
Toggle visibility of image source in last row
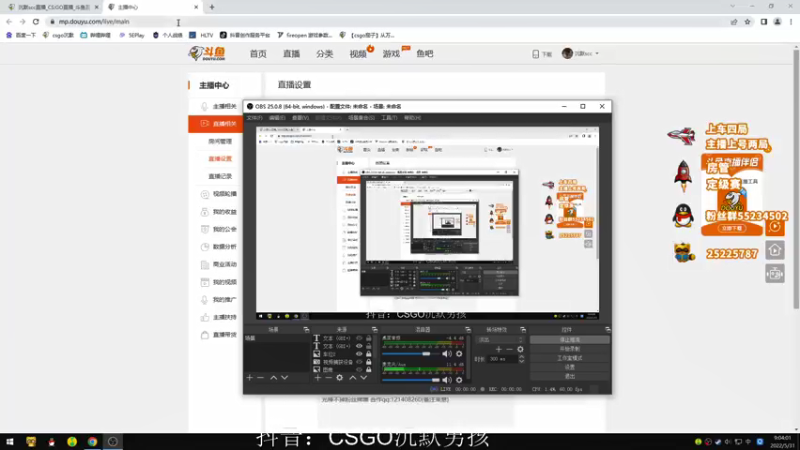(359, 369)
